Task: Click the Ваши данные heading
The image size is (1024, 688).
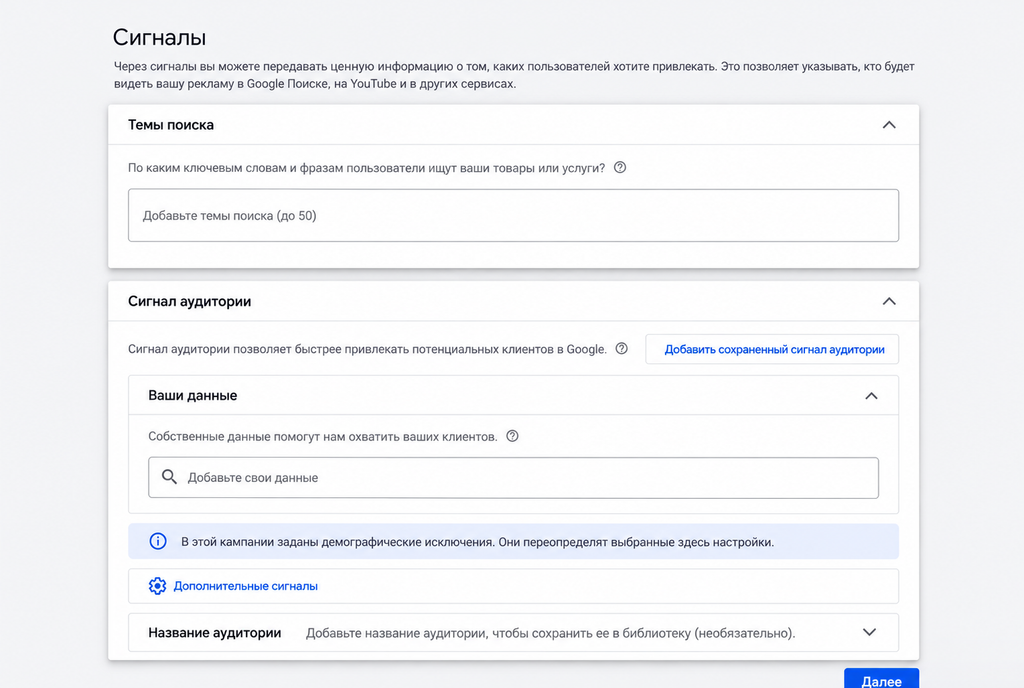Action: tap(193, 396)
